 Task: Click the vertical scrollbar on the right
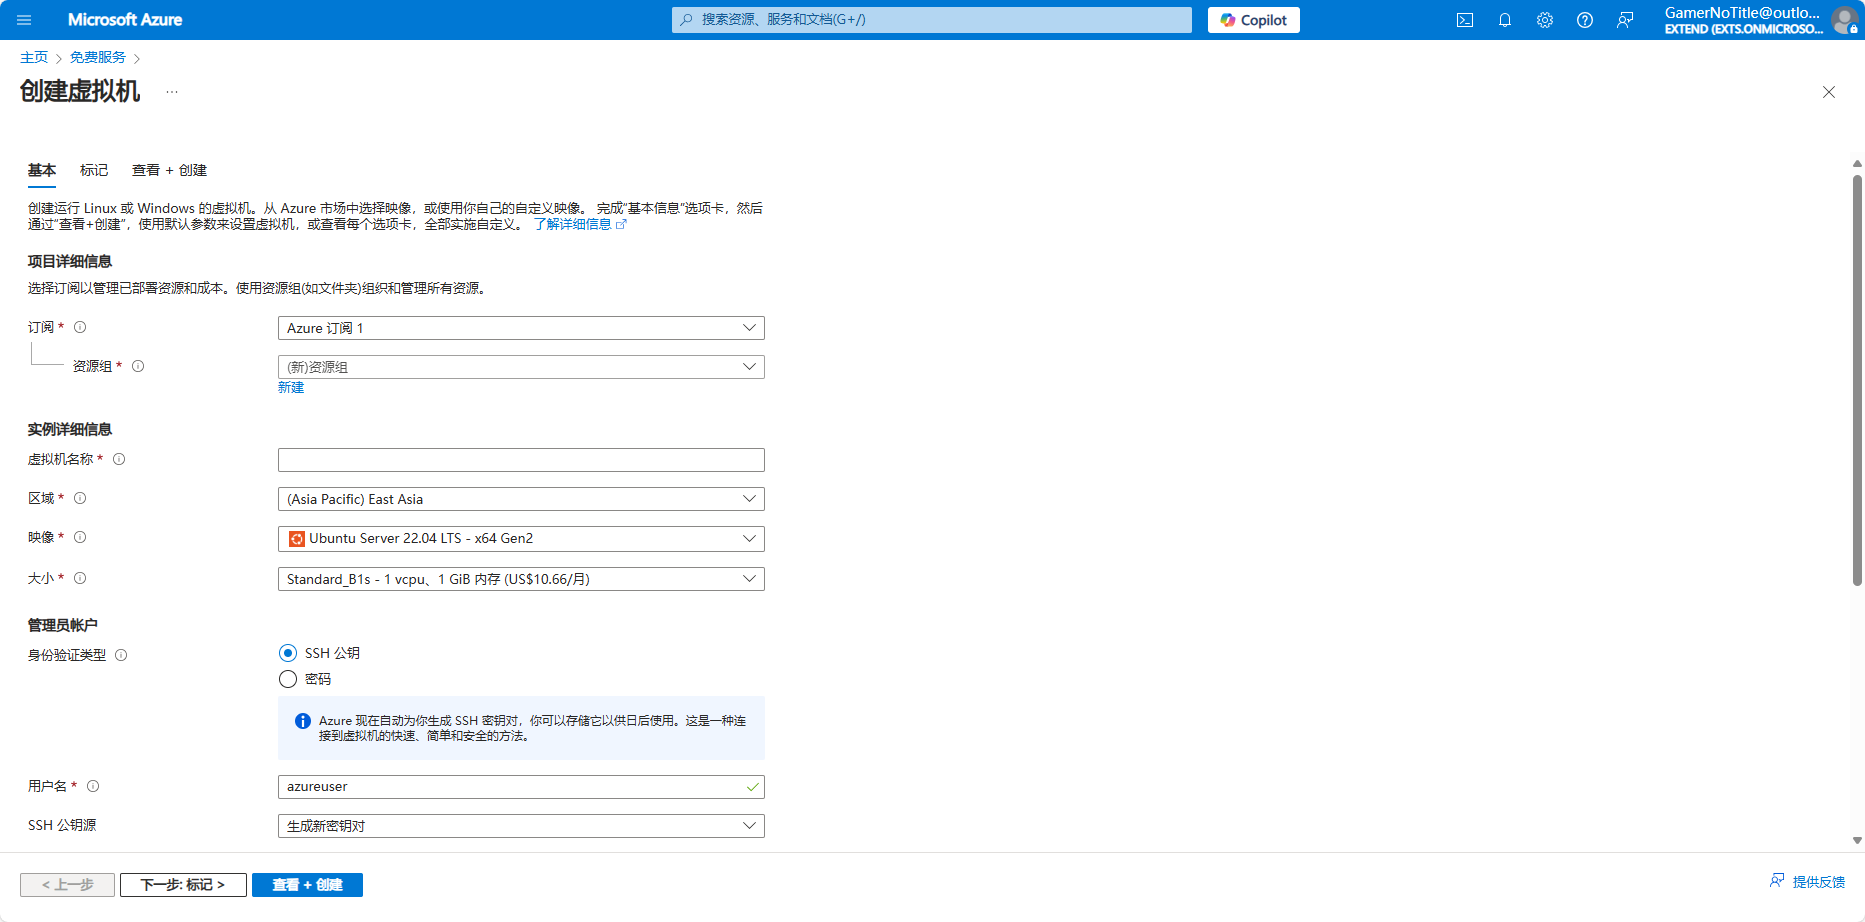1857,380
